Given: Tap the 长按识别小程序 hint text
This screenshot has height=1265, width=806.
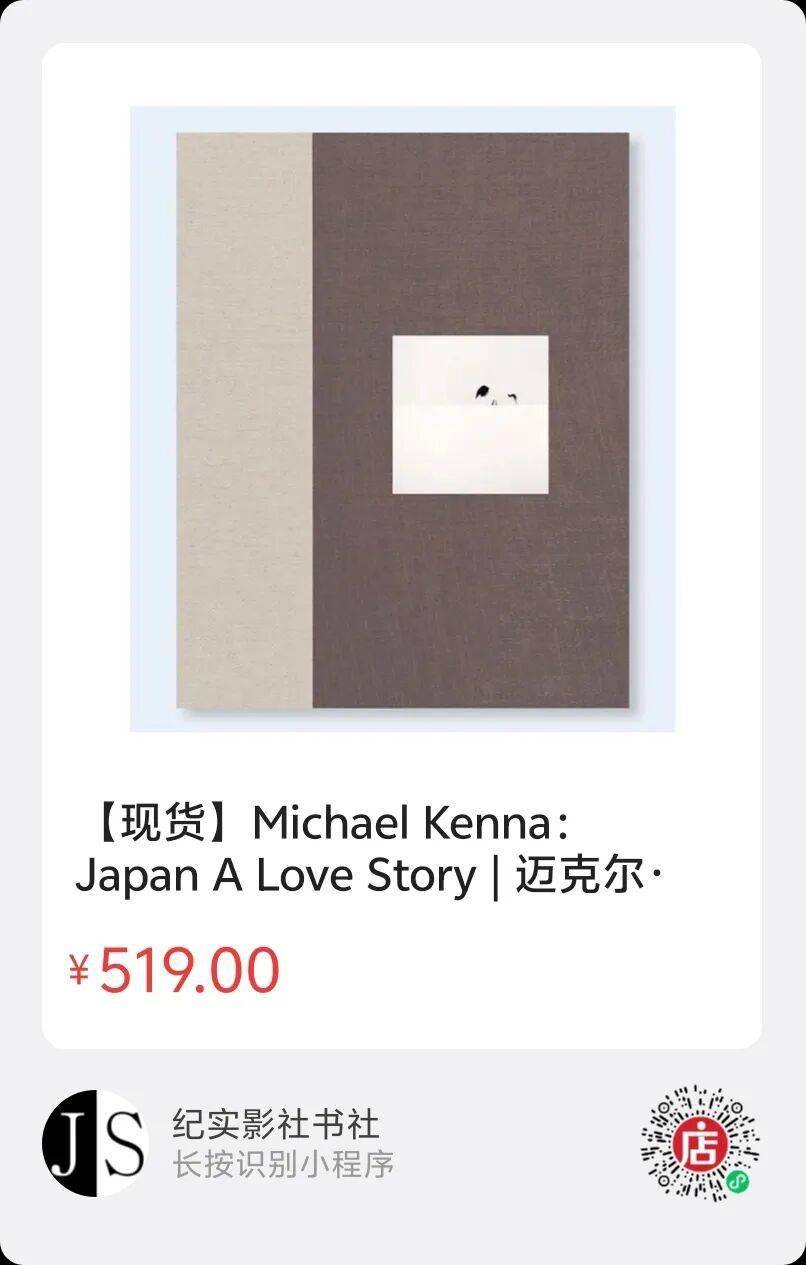Looking at the screenshot, I should point(283,1164).
